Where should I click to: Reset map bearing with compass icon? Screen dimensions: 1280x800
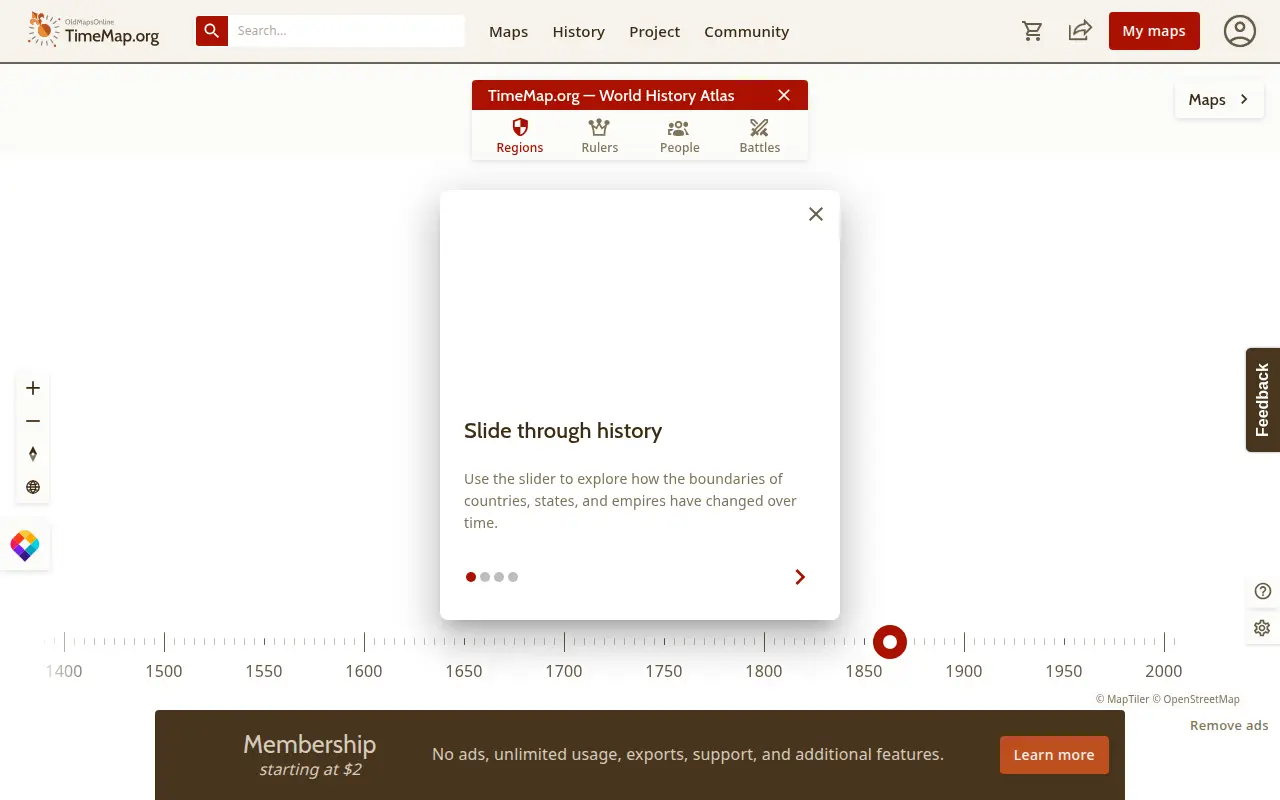coord(33,454)
